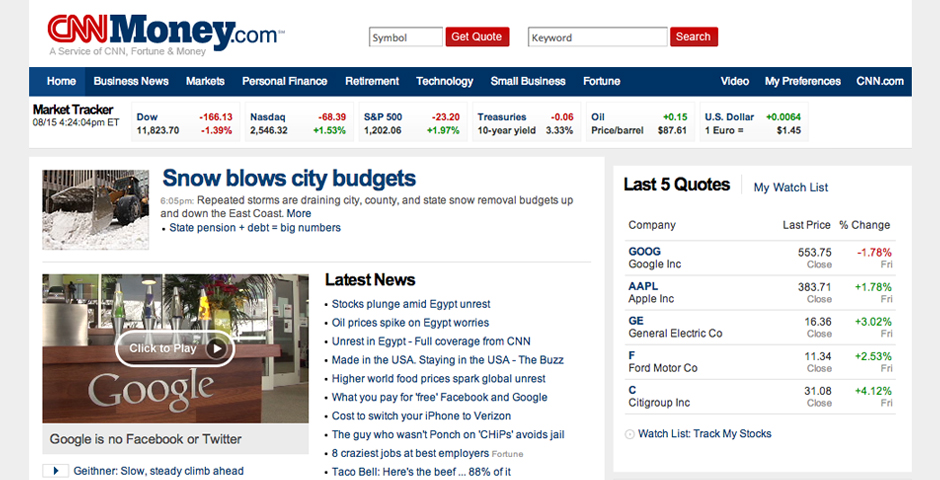
Task: Select the Last 5 Quotes tab
Action: pos(677,185)
